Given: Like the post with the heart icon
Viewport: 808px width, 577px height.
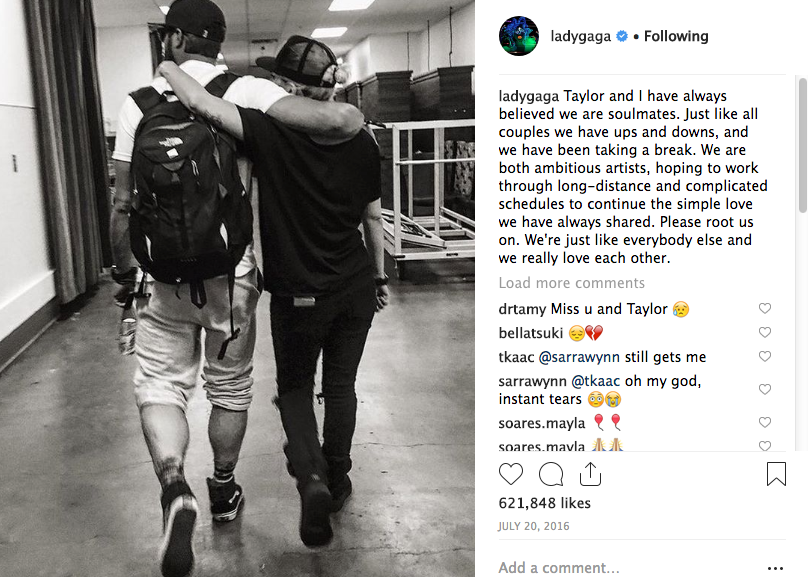Looking at the screenshot, I should [511, 474].
